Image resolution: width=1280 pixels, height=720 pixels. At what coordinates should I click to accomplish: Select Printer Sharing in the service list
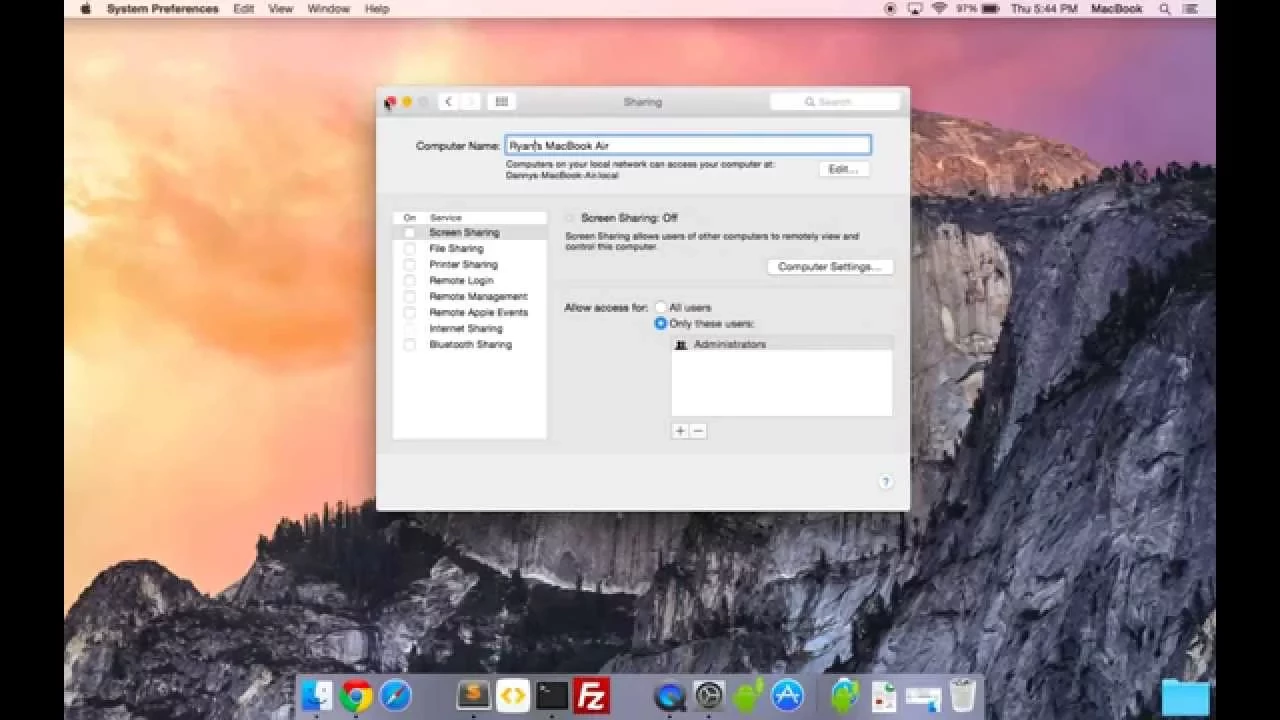click(470, 265)
